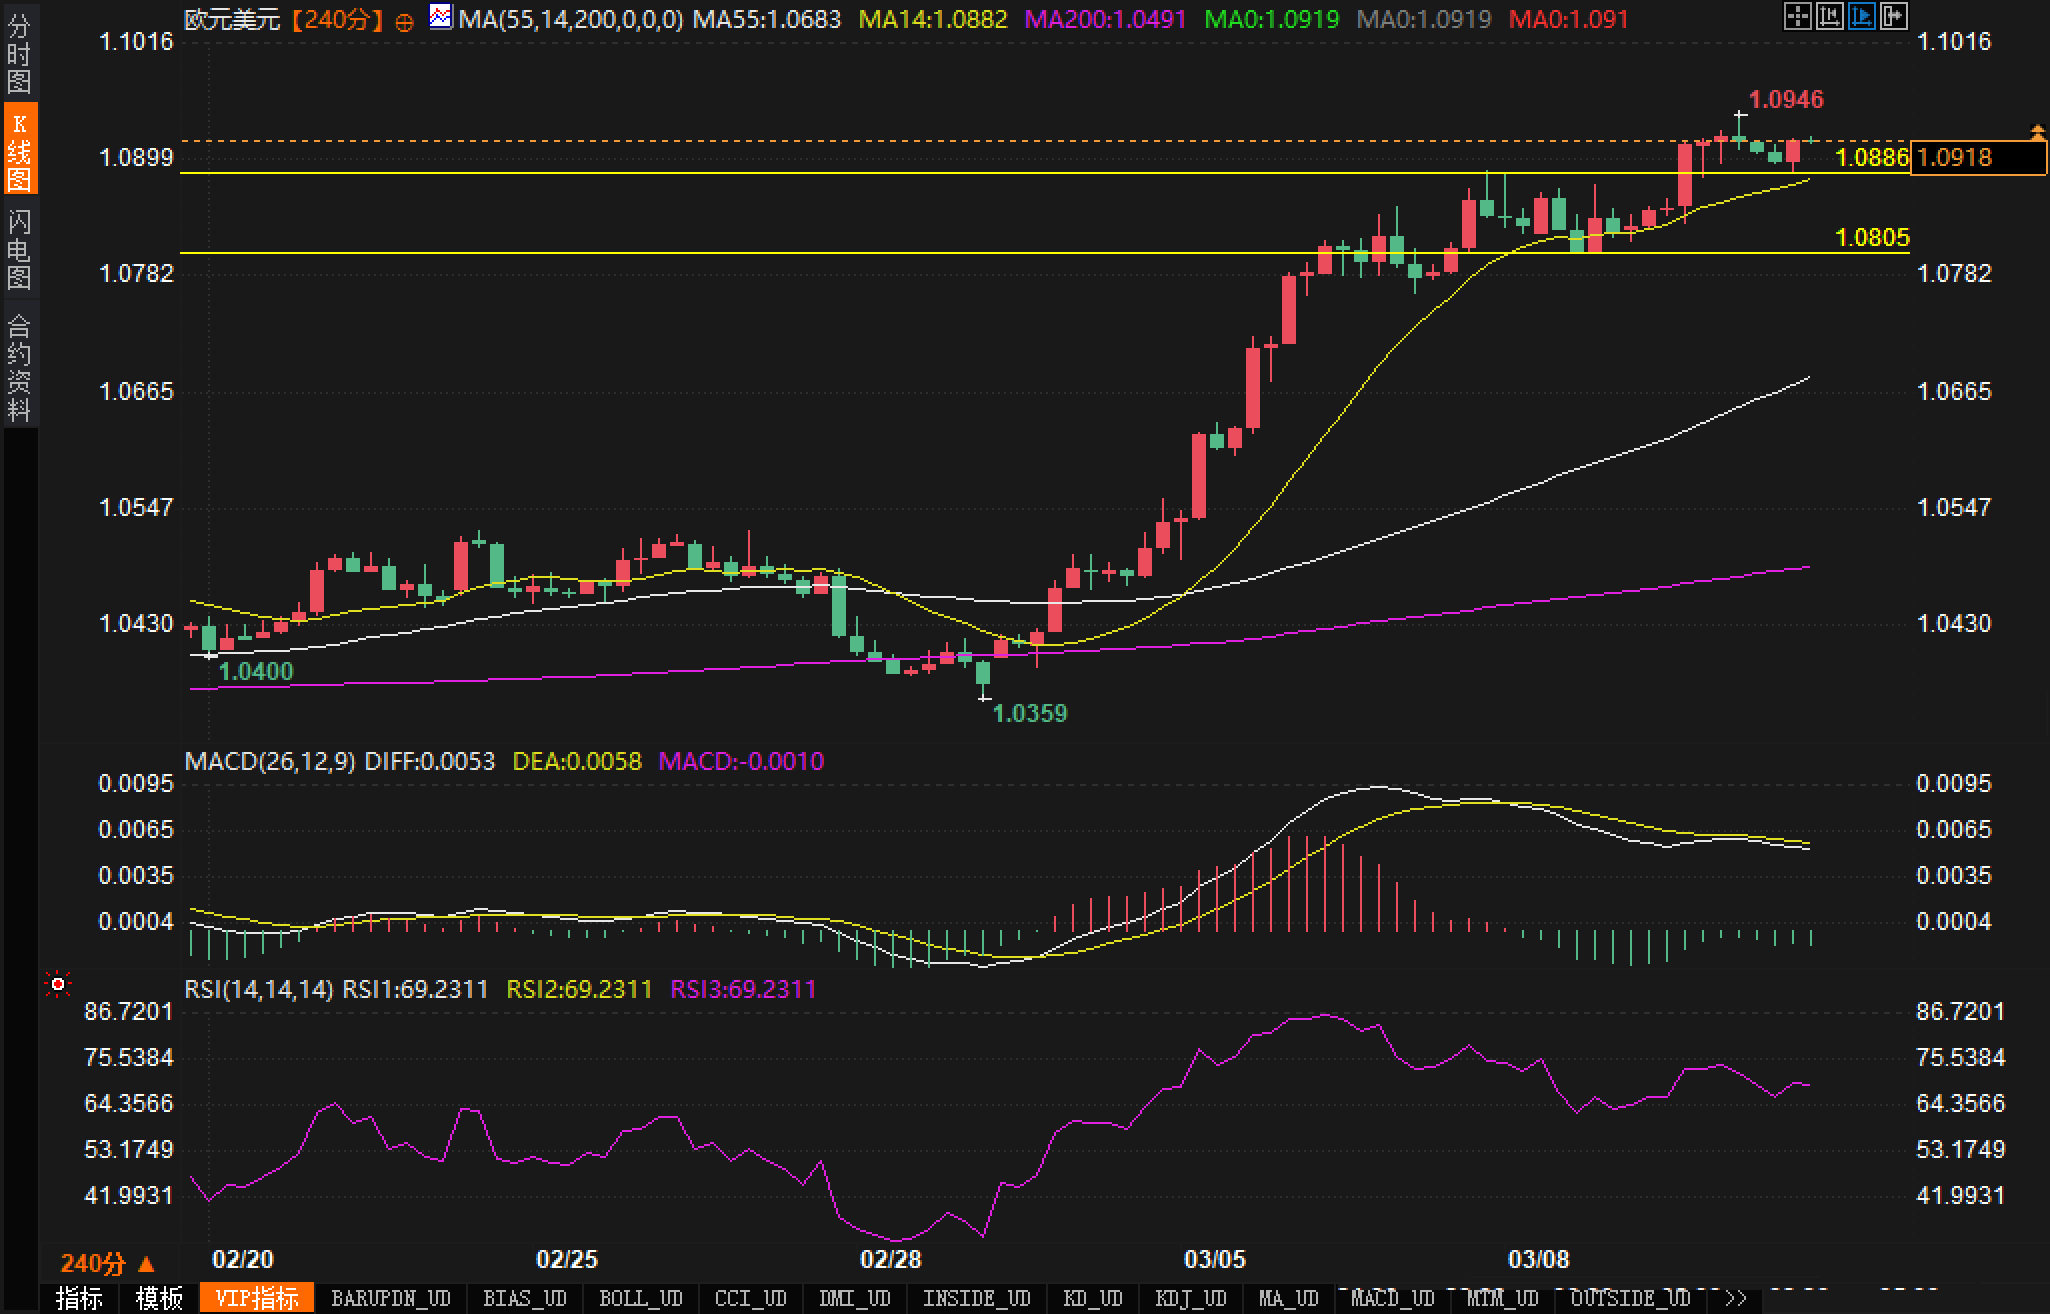The height and width of the screenshot is (1314, 2050).
Task: Click the 1.0946 high price label
Action: (x=1787, y=99)
